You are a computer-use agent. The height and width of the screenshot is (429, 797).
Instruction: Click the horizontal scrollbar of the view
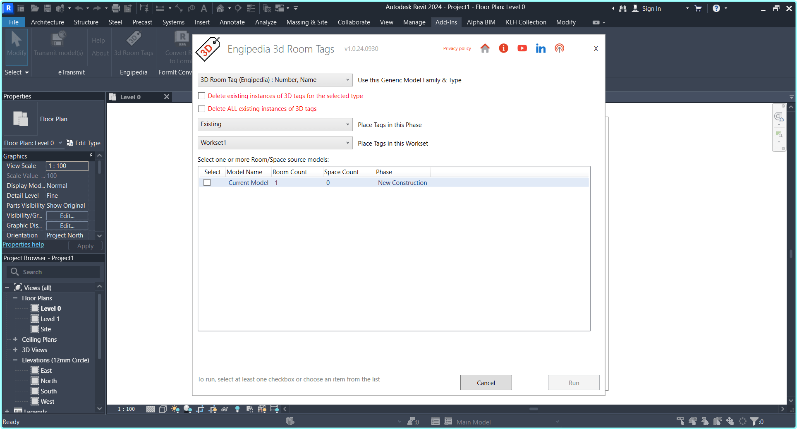[533, 409]
